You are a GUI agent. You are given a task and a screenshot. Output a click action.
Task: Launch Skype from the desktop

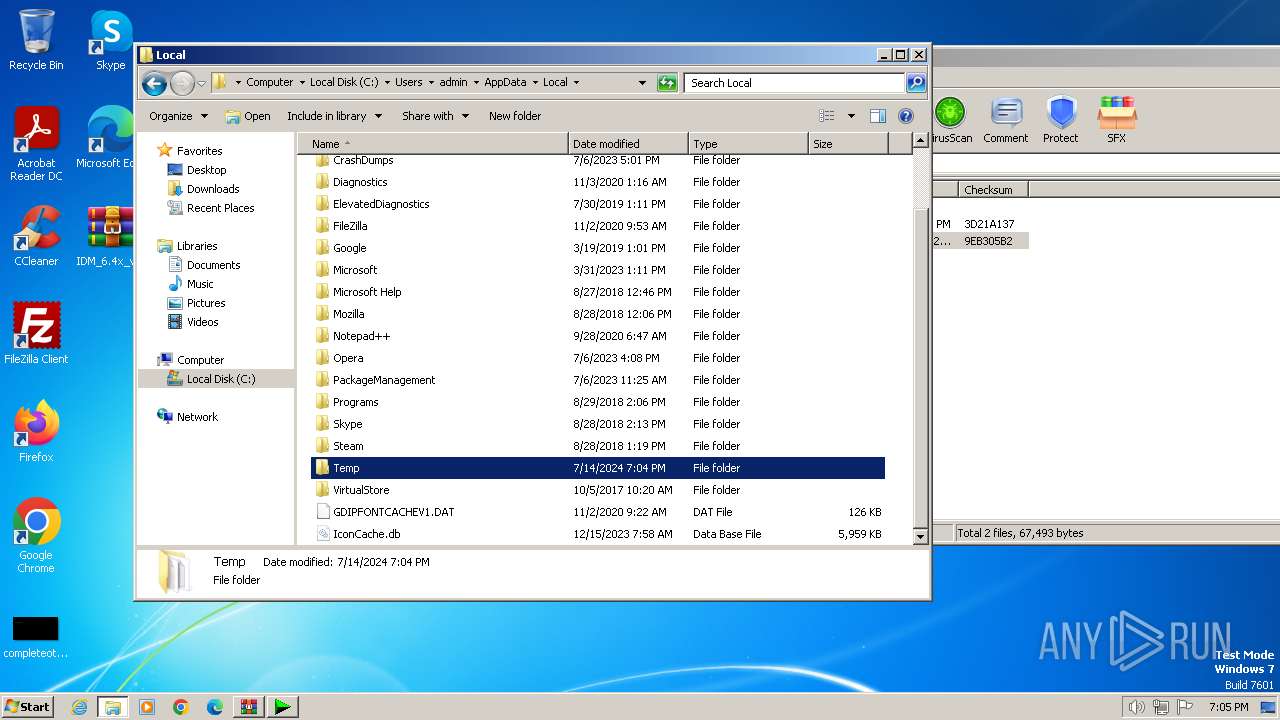click(110, 40)
